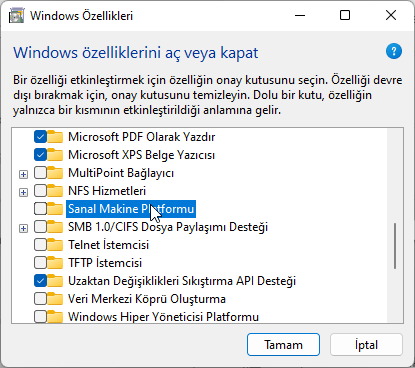Enable Telnet İstemcisi checkbox
The width and height of the screenshot is (415, 368).
pos(40,245)
